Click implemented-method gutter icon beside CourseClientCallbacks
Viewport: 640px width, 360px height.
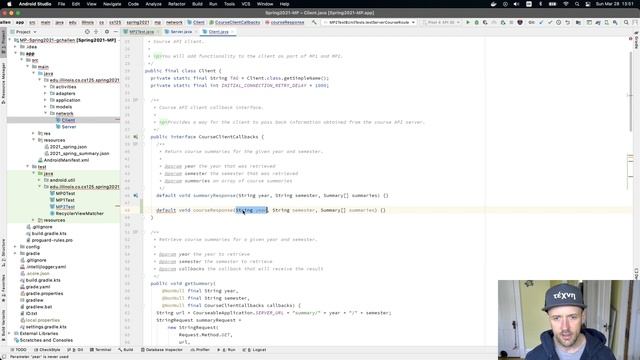(x=135, y=137)
